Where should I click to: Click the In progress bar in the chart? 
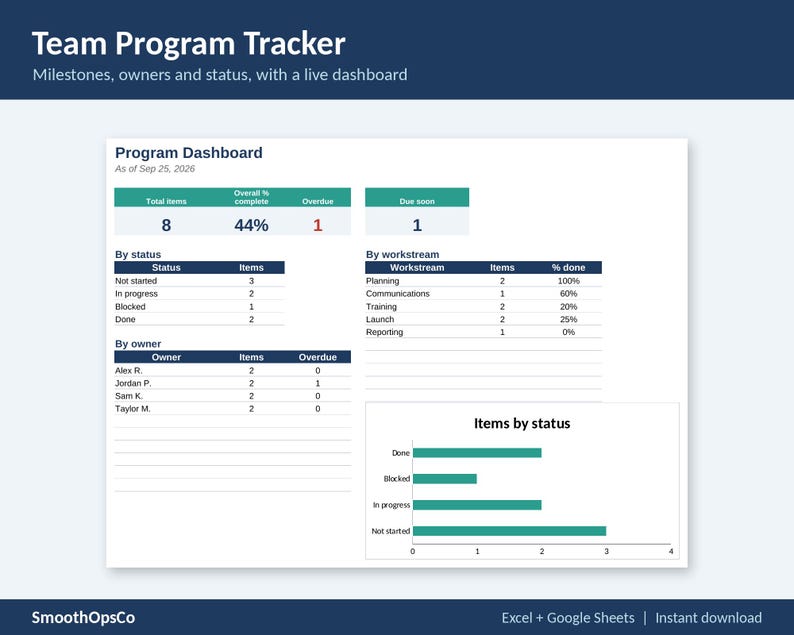pos(477,505)
